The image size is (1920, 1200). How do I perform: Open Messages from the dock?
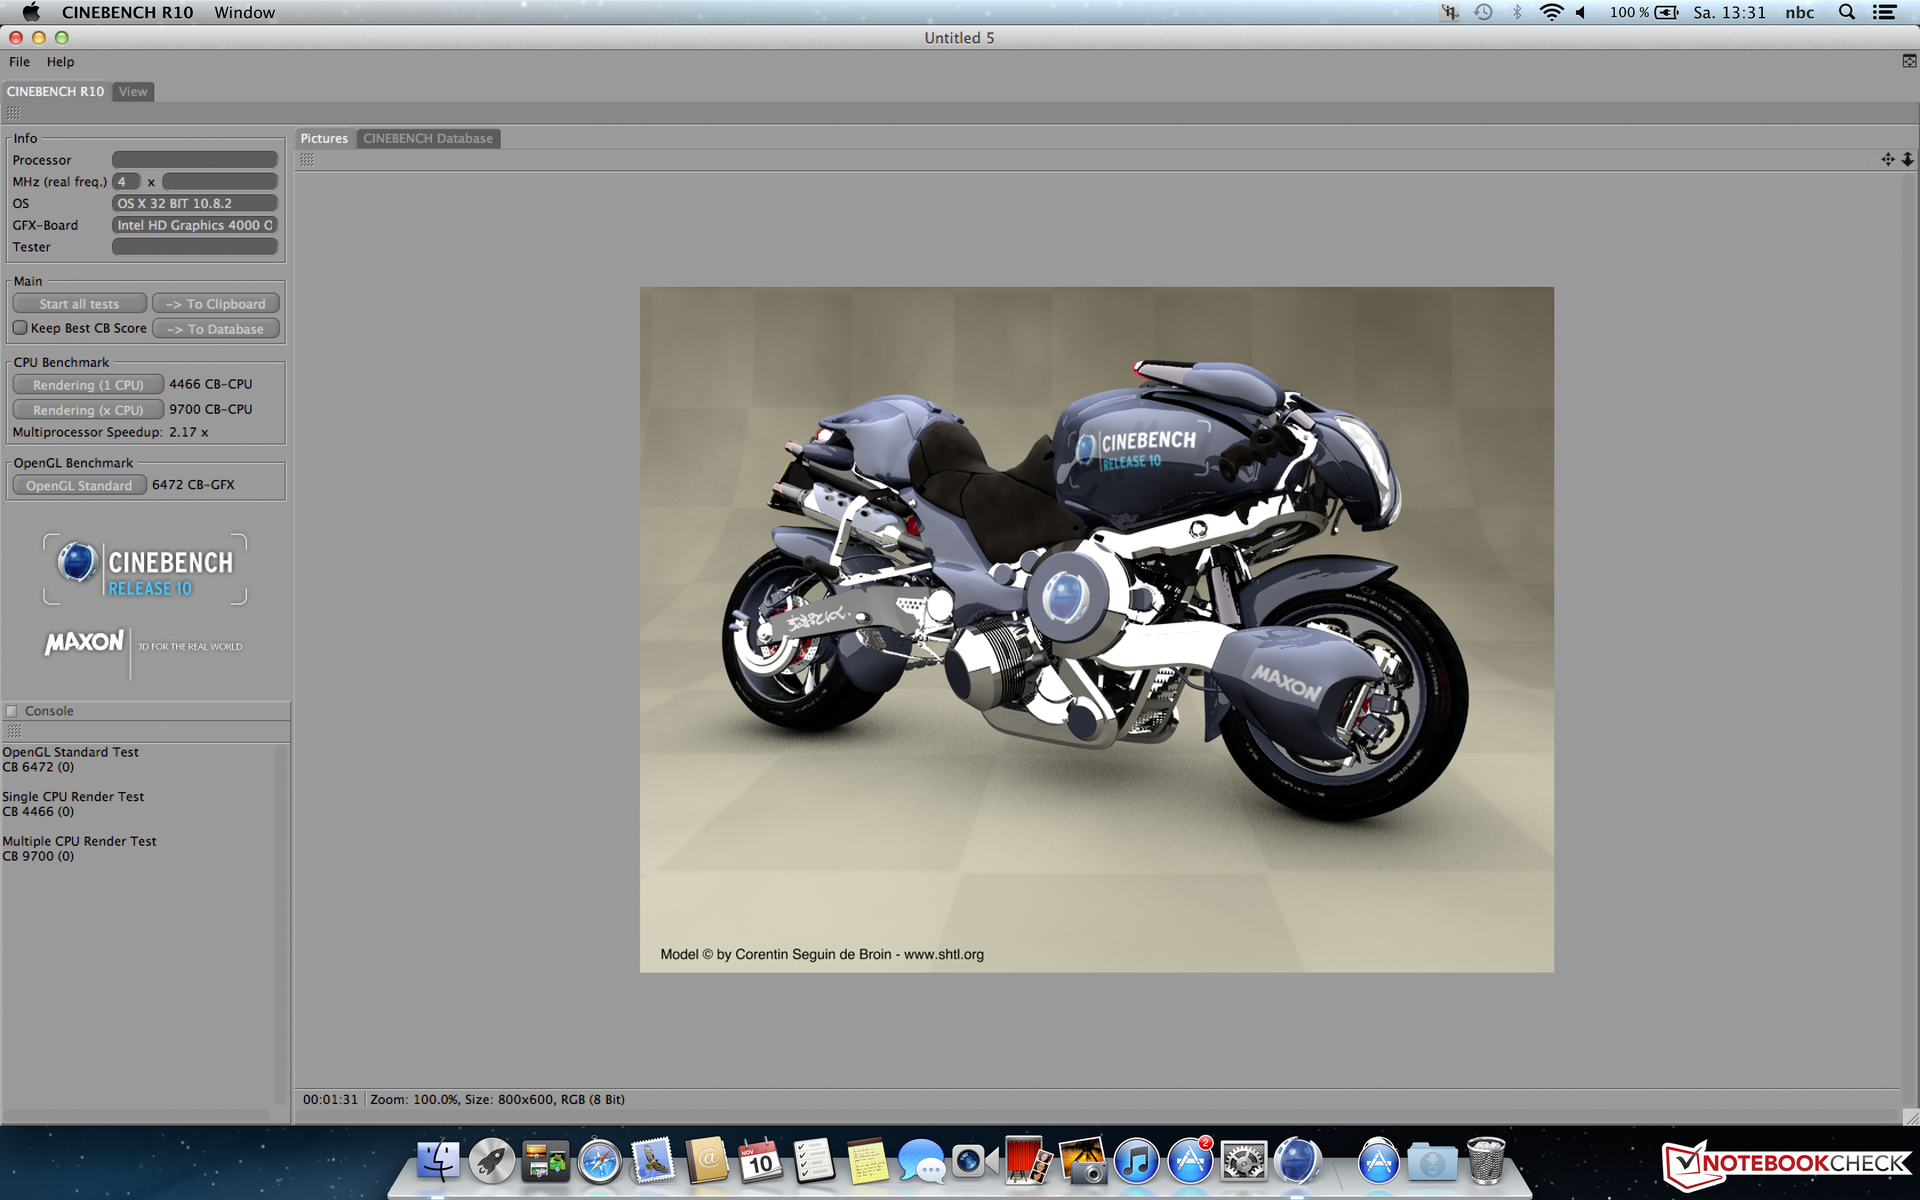point(921,1162)
